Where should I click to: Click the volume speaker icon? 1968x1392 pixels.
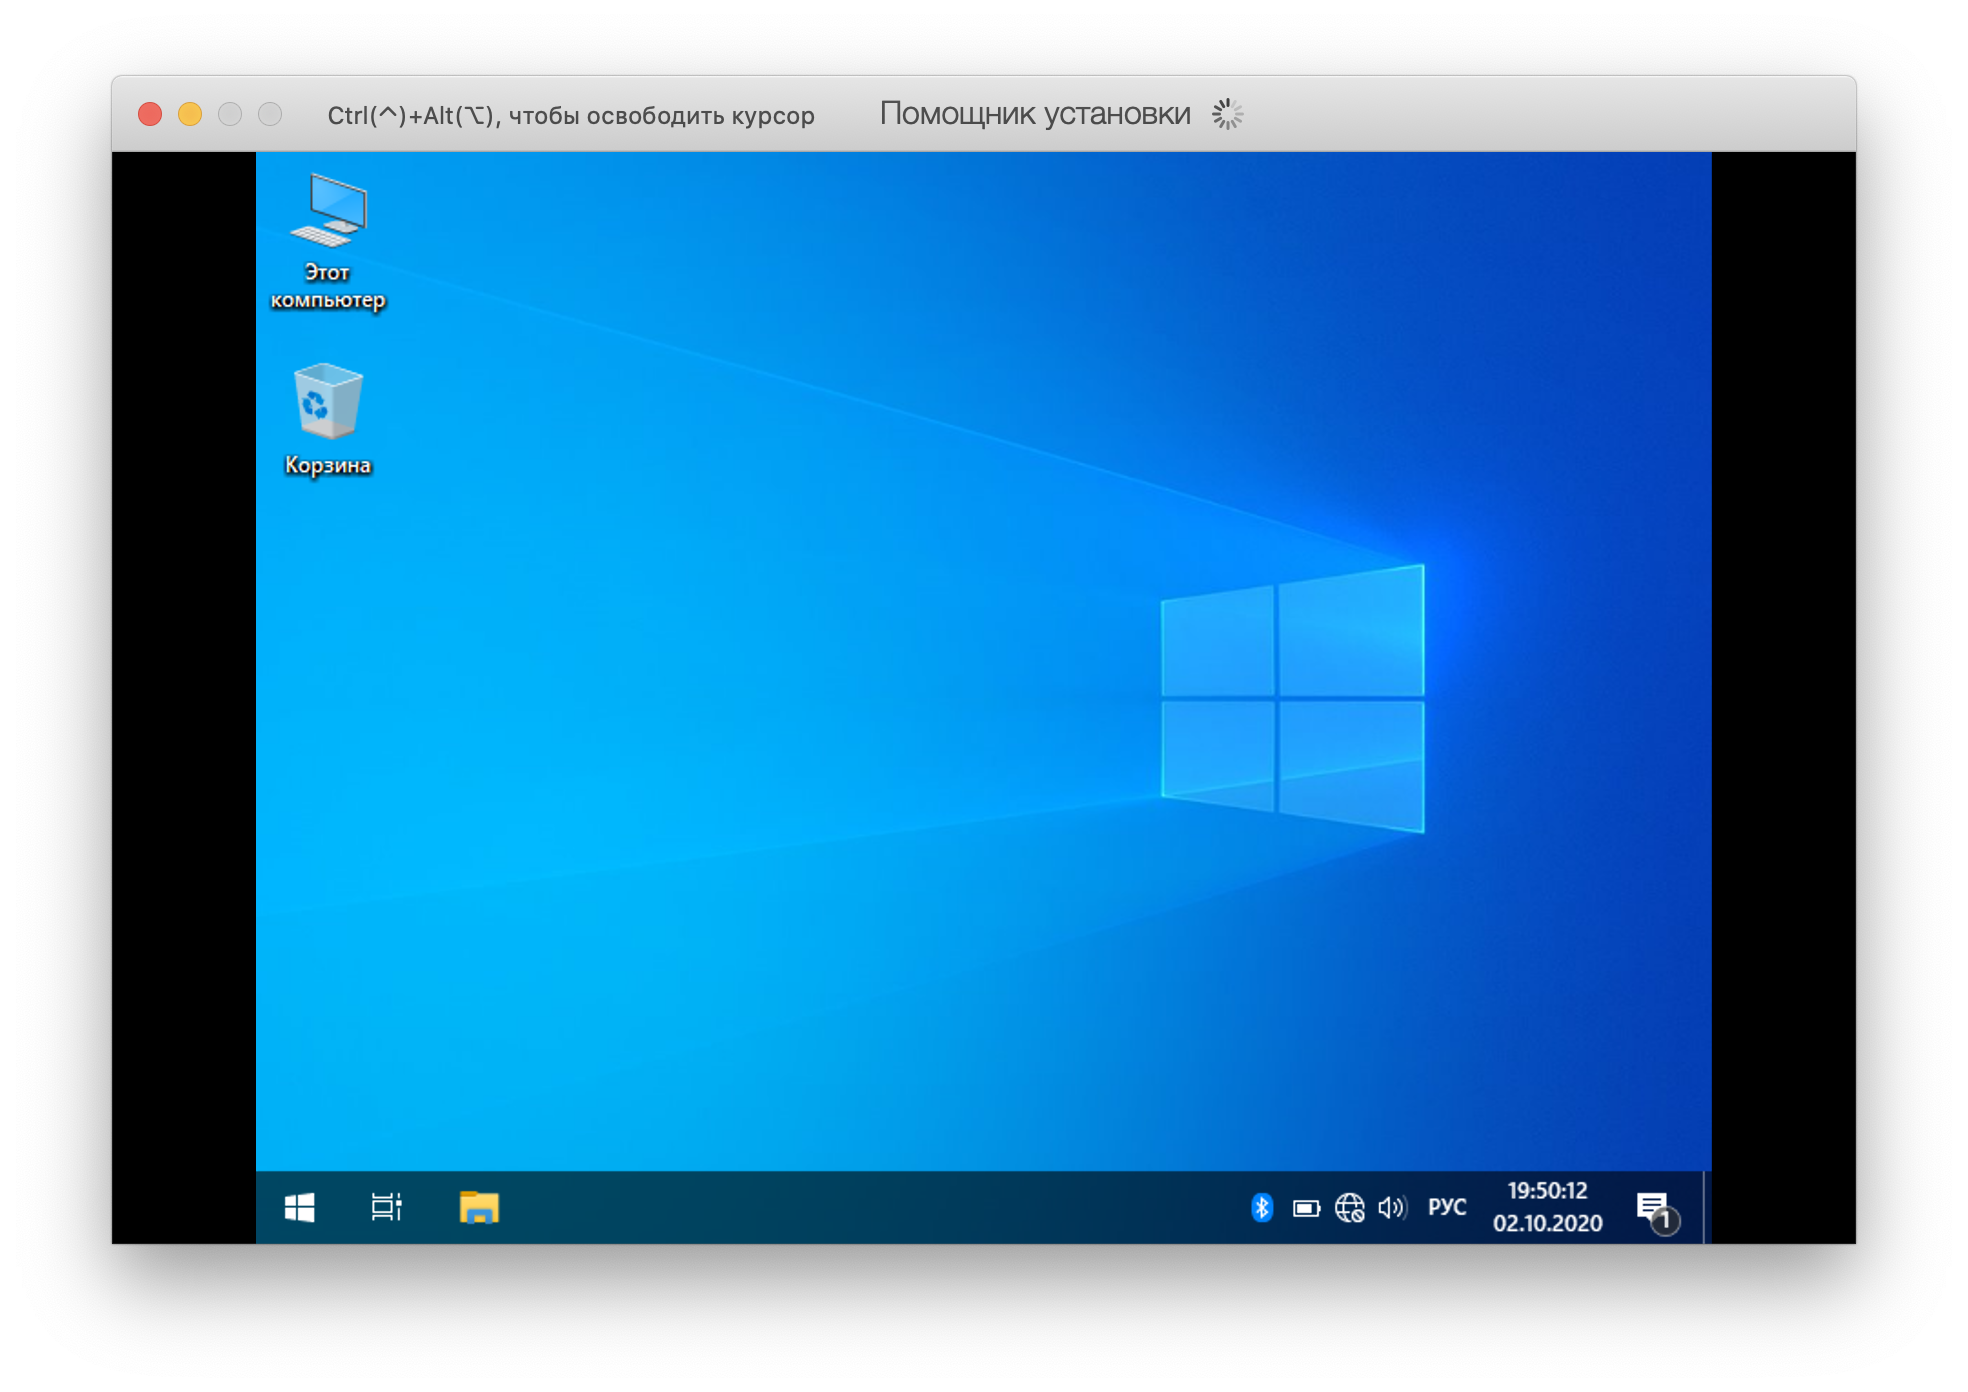pos(1392,1208)
